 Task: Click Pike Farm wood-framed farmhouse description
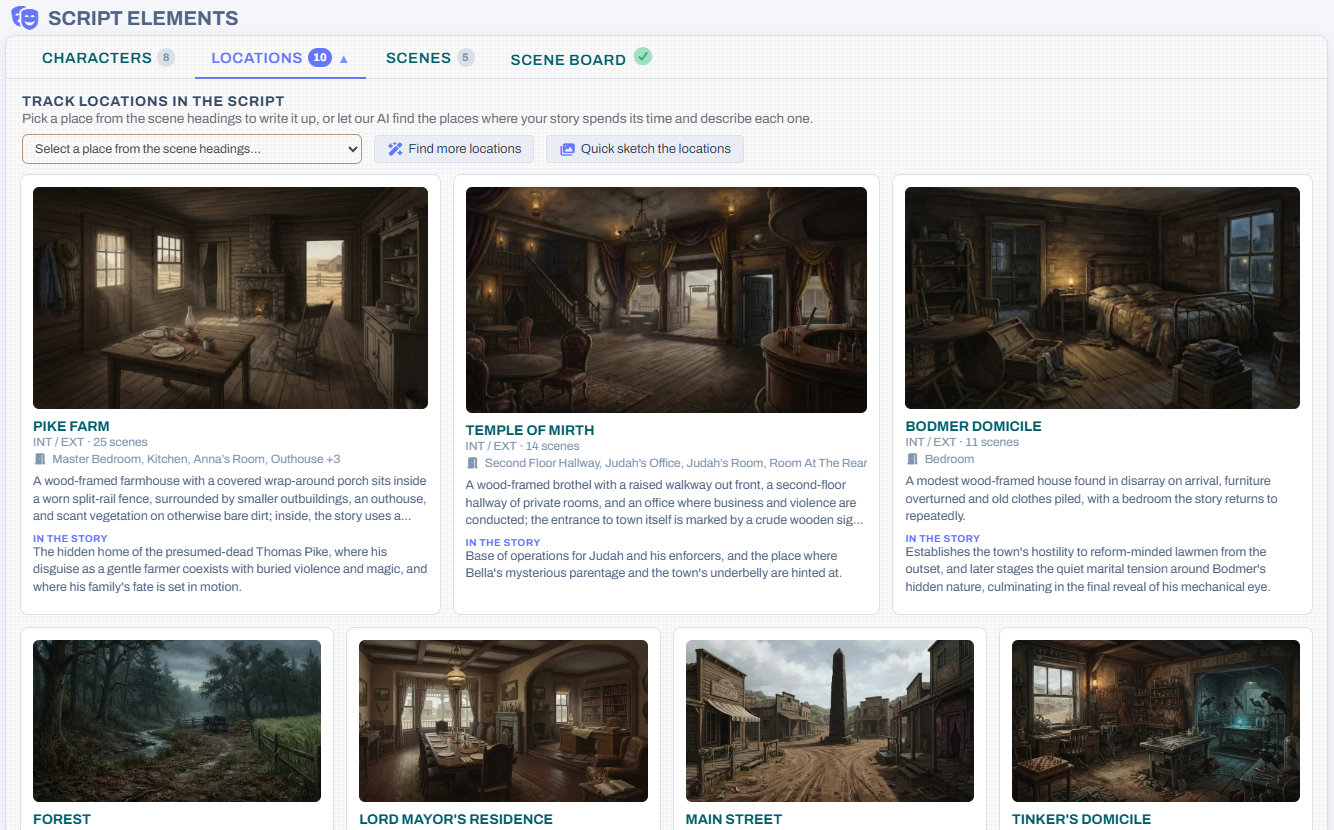click(230, 498)
